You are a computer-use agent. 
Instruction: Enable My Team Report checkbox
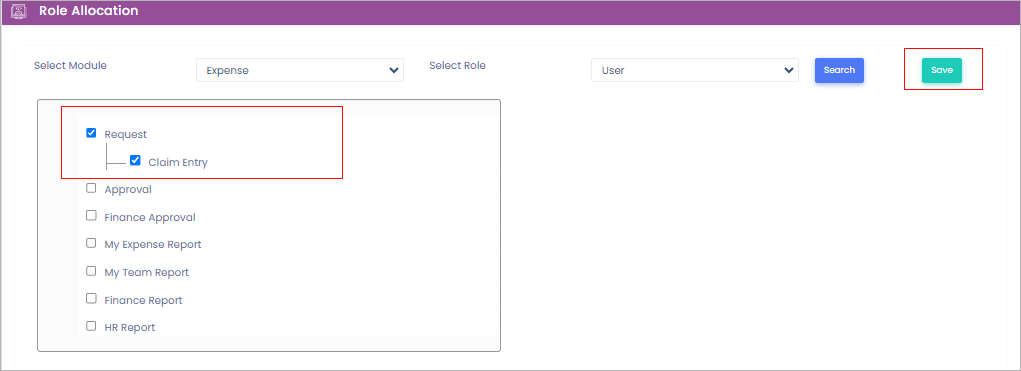pyautogui.click(x=91, y=271)
